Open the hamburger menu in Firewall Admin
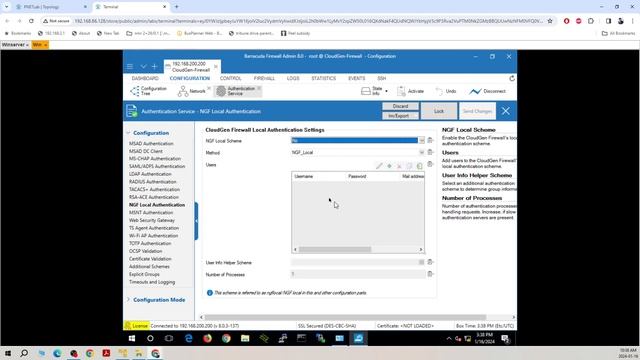 pos(130,66)
